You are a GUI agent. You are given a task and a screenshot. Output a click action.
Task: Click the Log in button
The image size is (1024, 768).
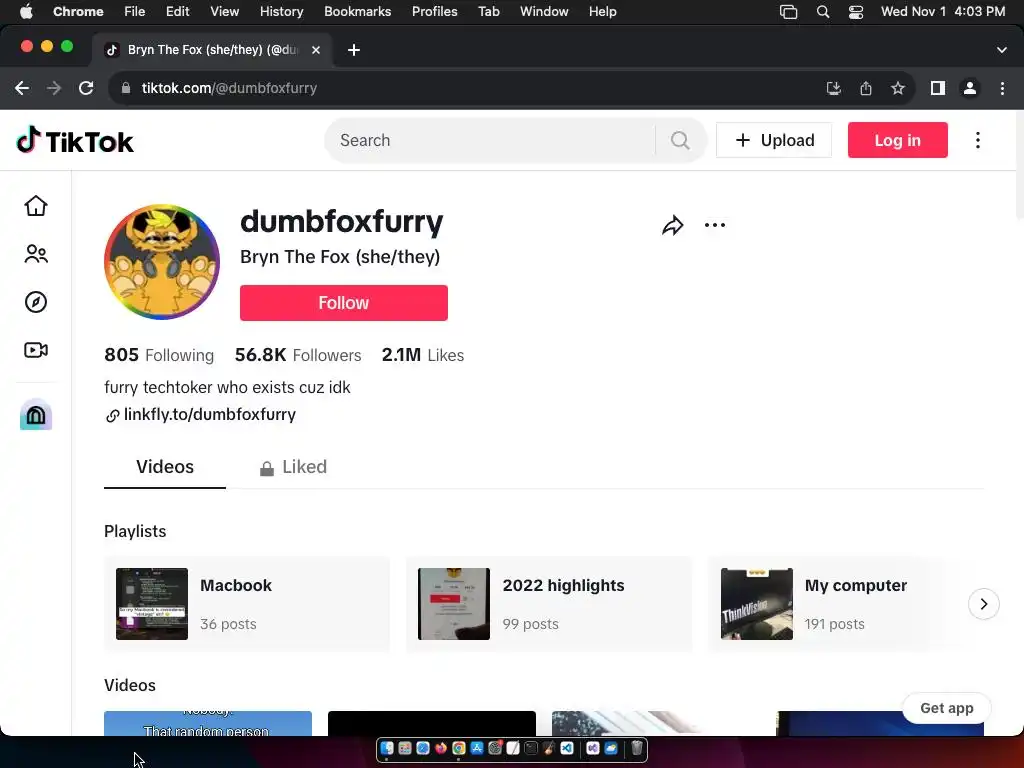point(897,140)
